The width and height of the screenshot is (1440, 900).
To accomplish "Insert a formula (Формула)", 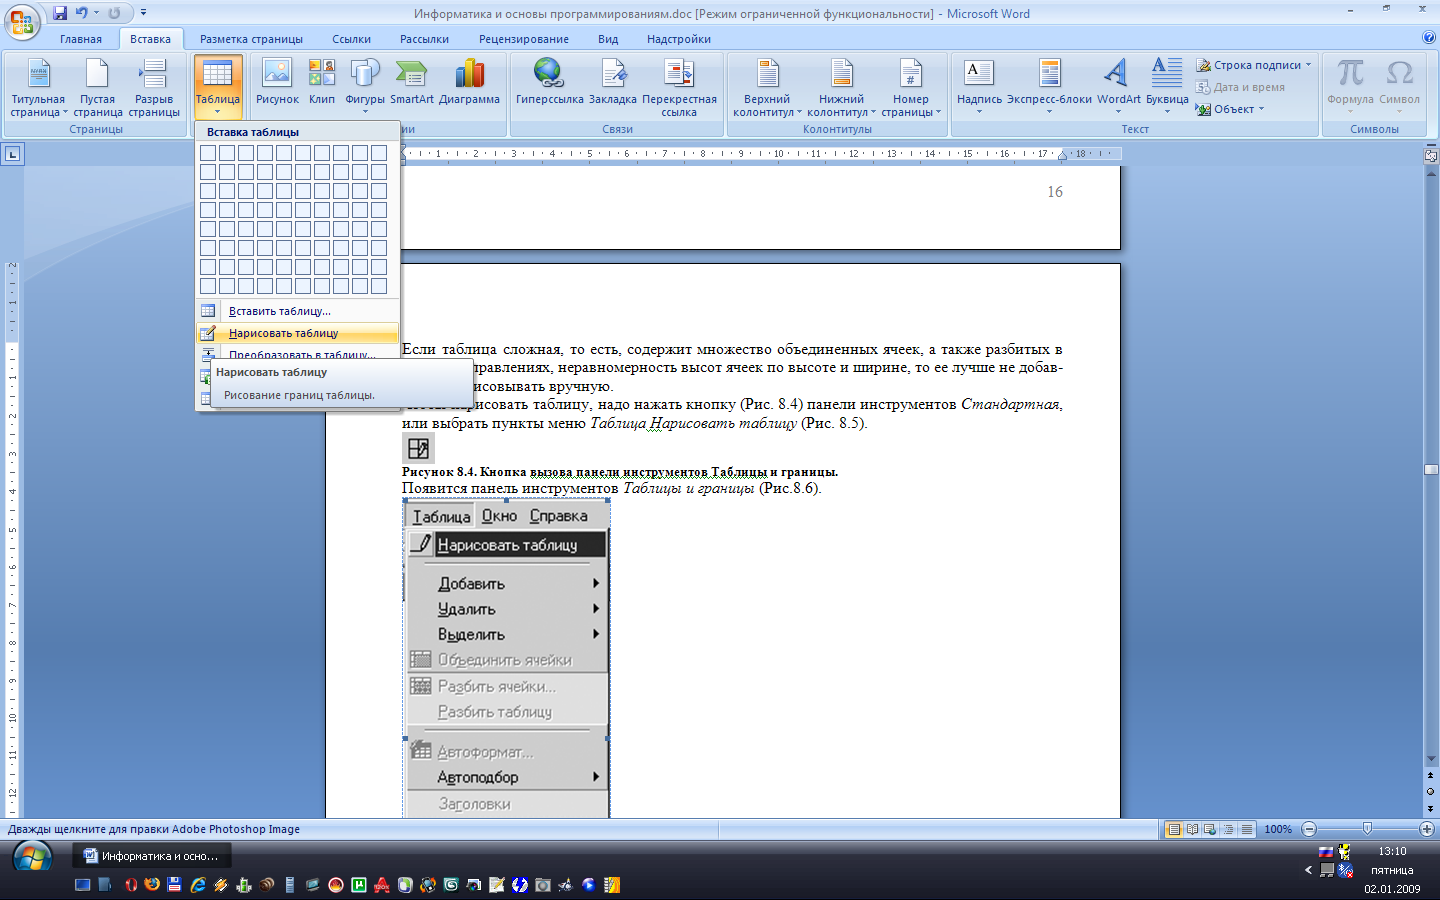I will [1350, 87].
